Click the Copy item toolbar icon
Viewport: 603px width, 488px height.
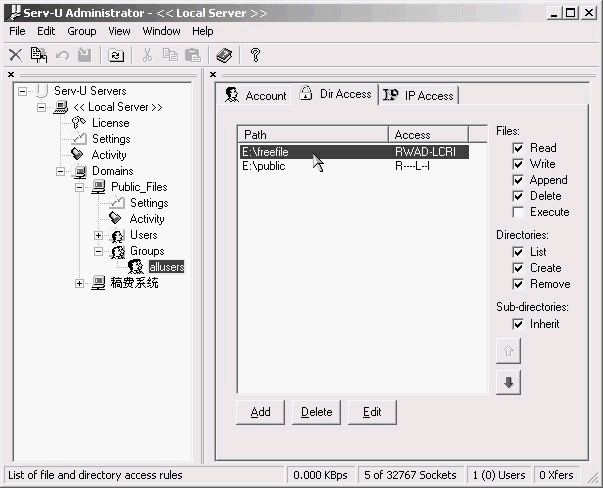(x=39, y=55)
